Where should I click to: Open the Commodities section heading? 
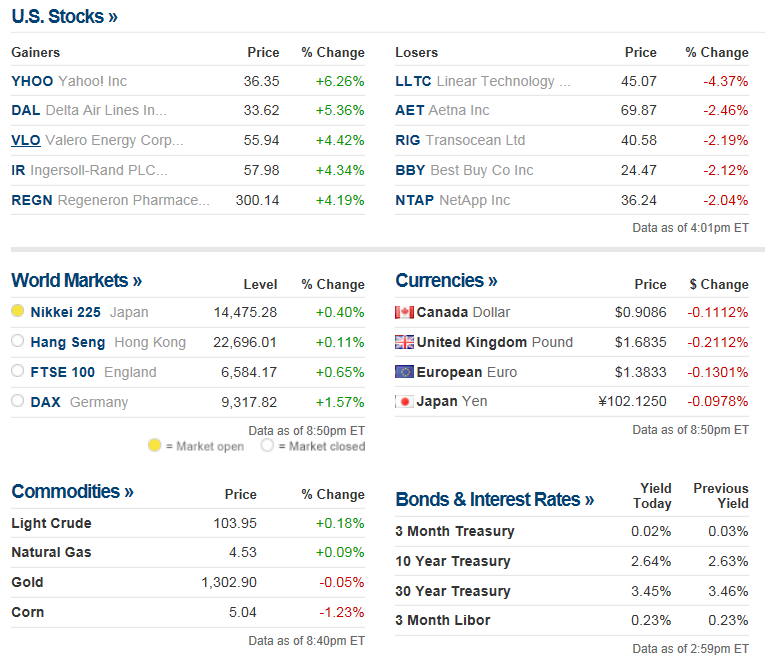click(x=72, y=492)
